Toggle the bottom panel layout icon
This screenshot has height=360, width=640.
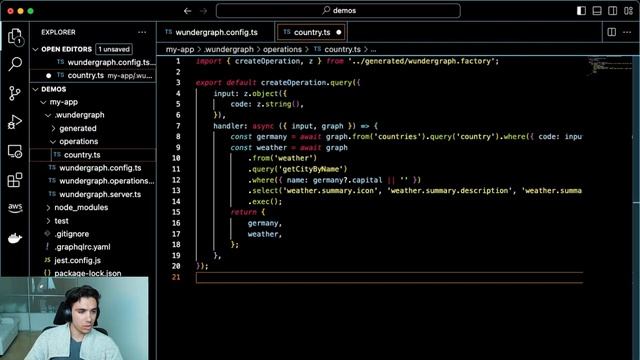[597, 11]
